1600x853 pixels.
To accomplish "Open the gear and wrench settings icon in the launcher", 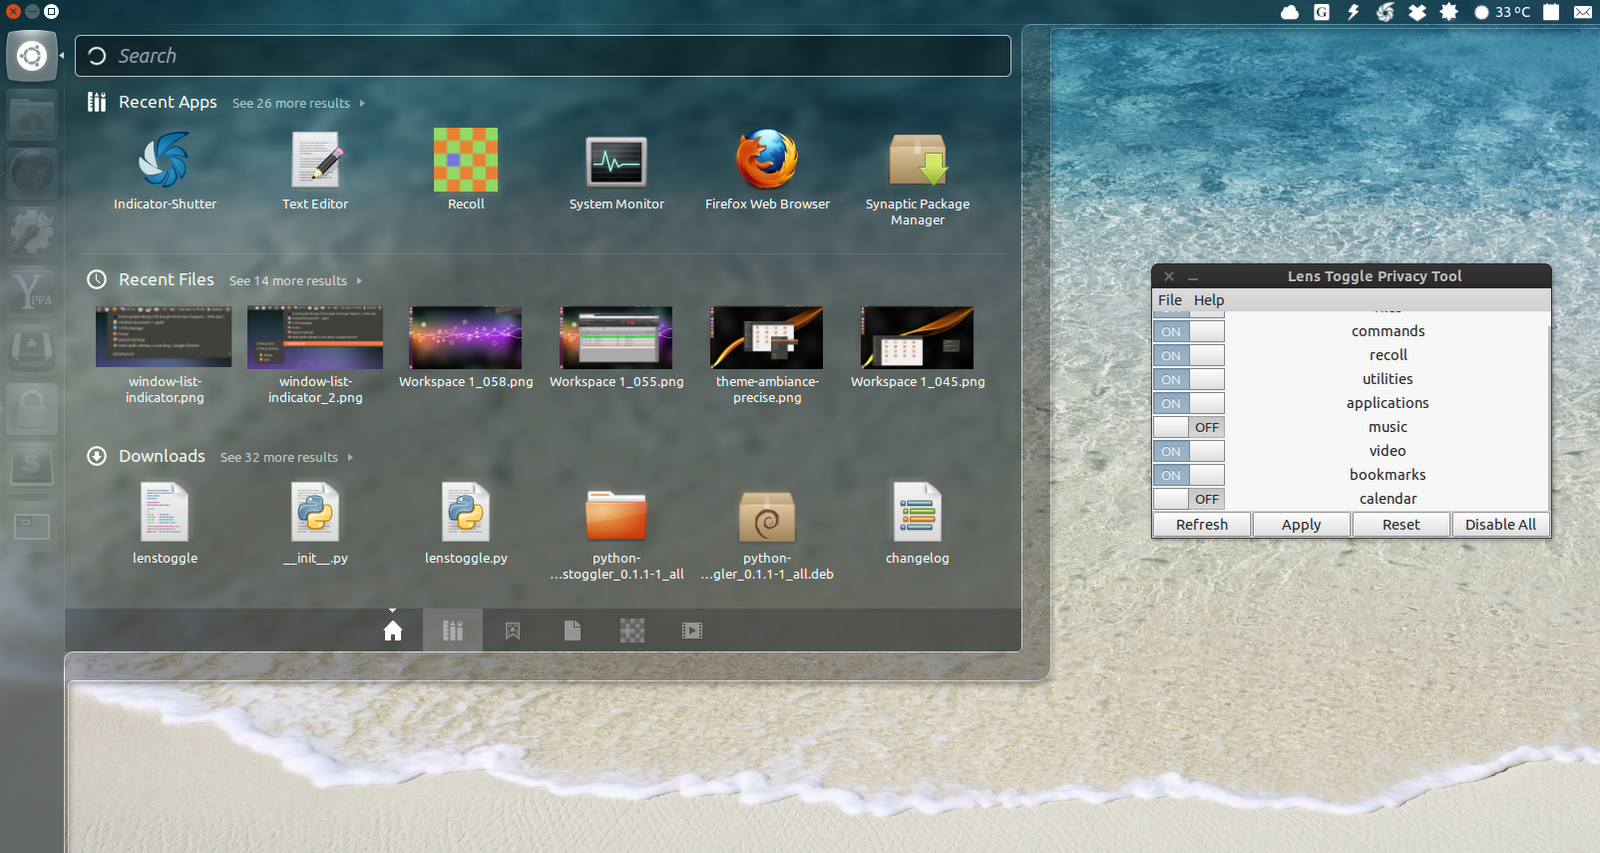I will tap(32, 232).
